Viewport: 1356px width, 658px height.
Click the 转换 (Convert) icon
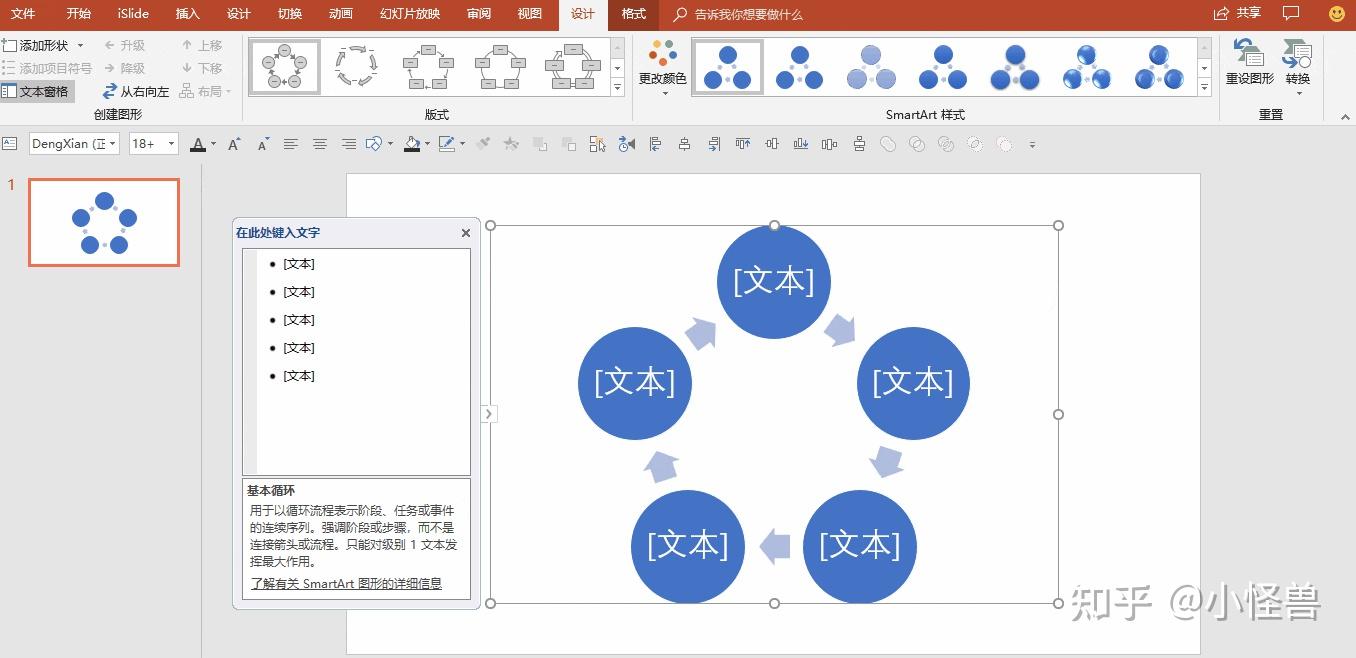click(1297, 62)
